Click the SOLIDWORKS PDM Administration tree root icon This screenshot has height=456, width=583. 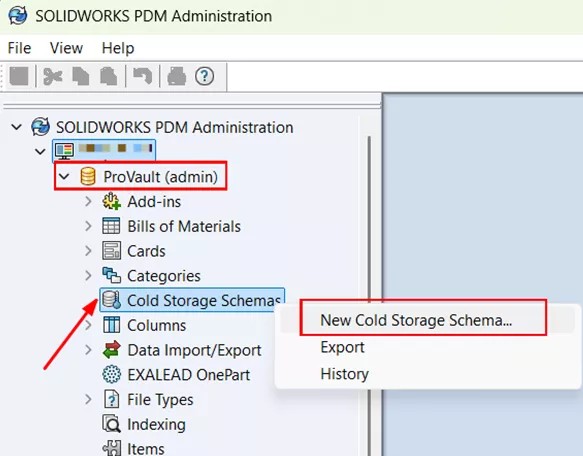tap(40, 127)
